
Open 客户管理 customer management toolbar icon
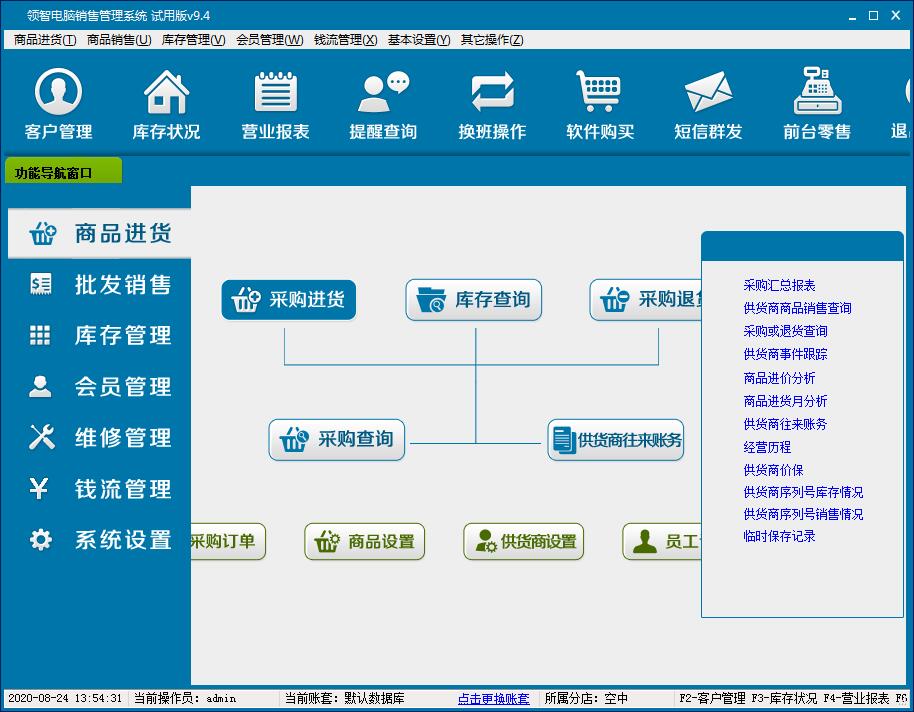(58, 104)
